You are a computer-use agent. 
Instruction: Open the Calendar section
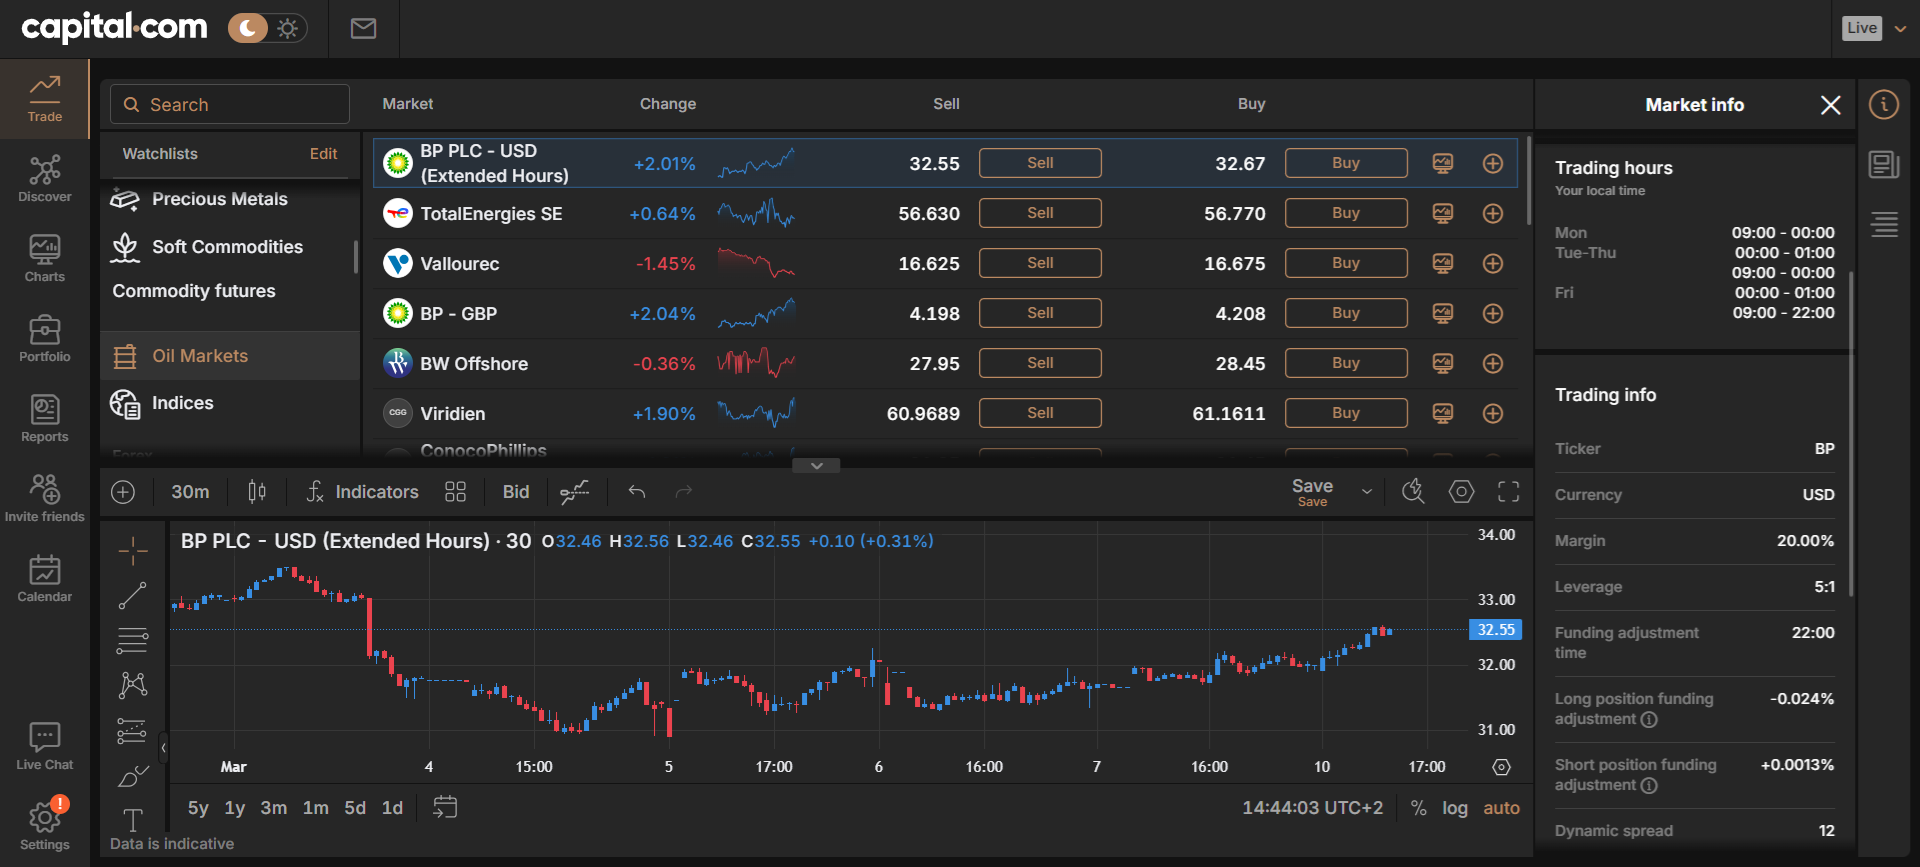click(x=45, y=579)
